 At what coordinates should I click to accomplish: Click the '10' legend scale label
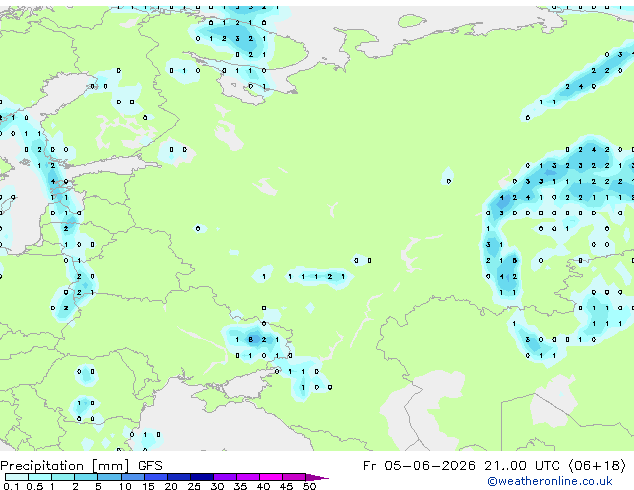pos(125,486)
